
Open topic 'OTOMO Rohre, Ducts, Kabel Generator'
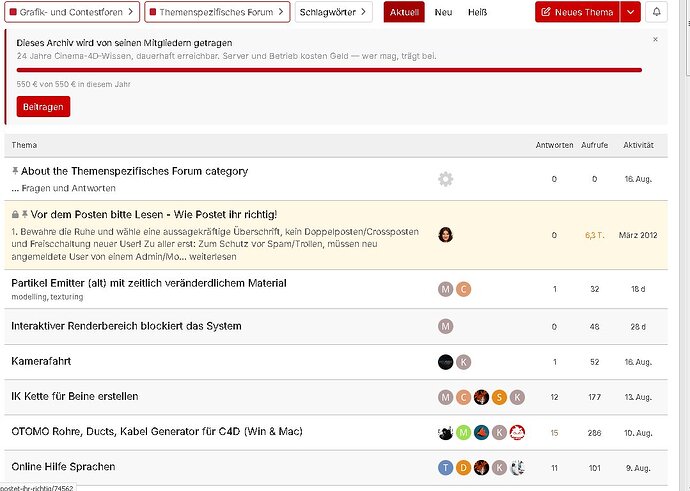[157, 431]
